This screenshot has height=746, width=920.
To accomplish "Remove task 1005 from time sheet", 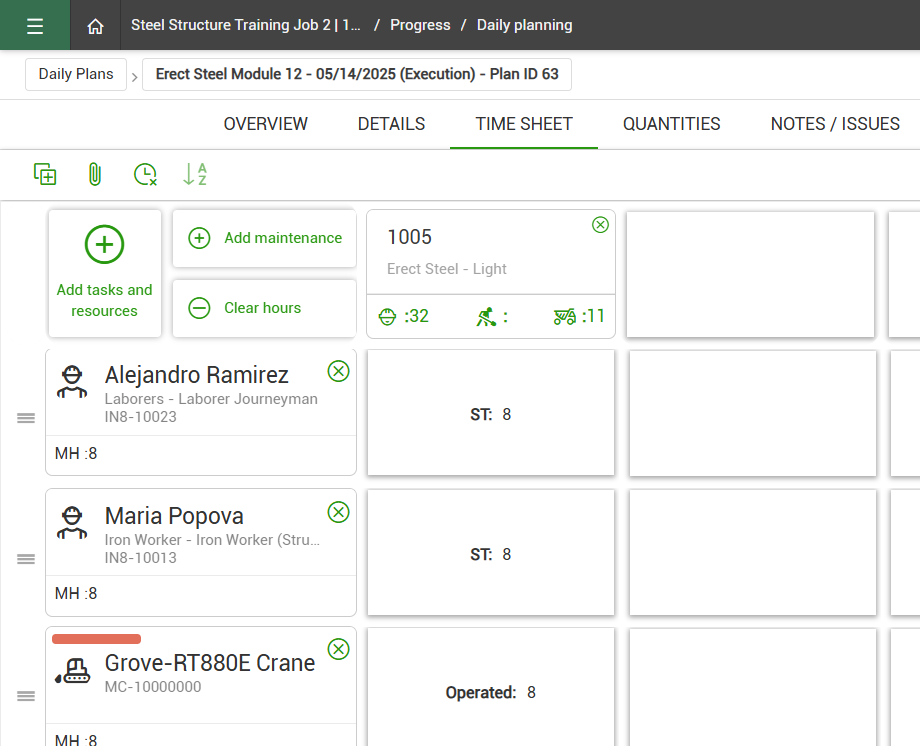I will [x=600, y=225].
